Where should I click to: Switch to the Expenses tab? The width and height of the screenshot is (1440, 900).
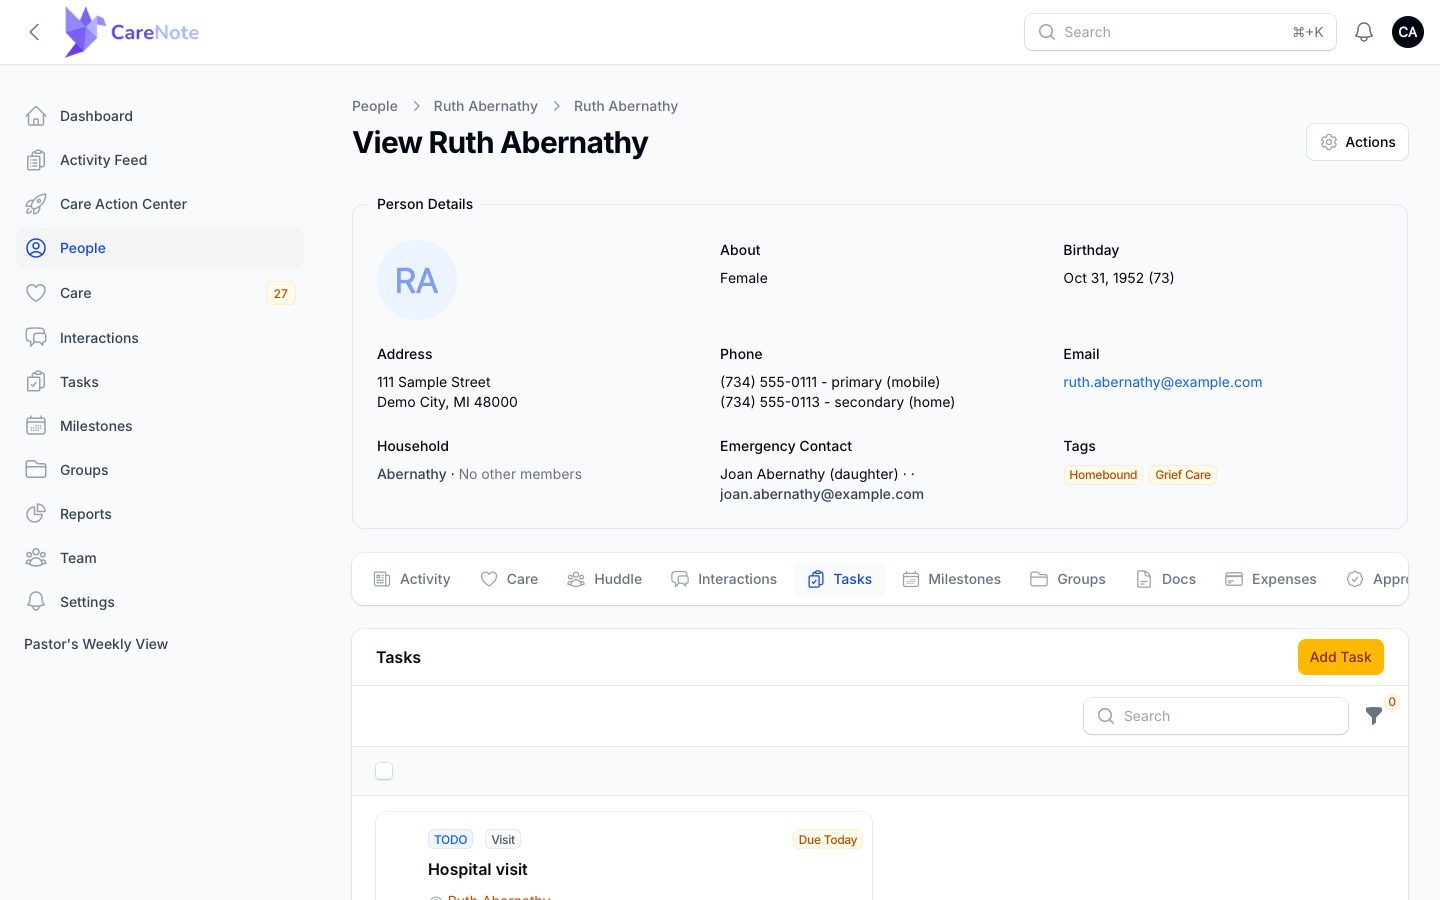1271,579
